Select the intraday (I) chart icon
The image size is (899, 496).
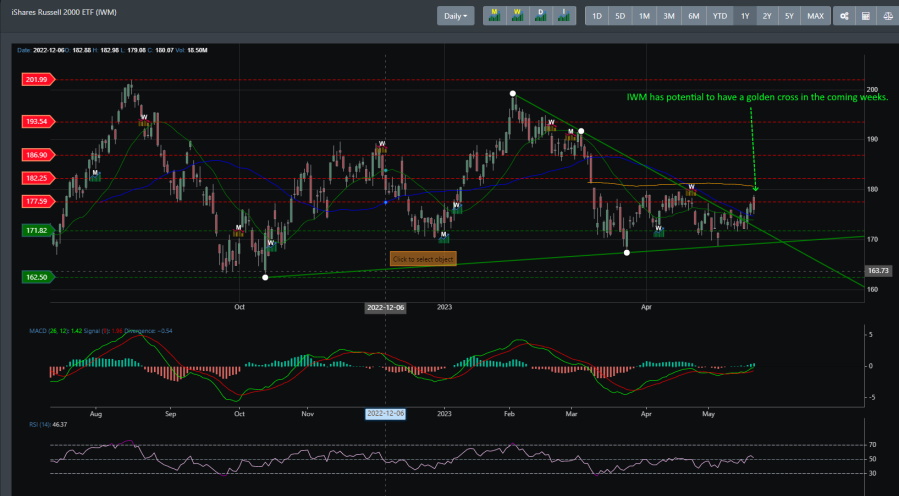pyautogui.click(x=564, y=16)
